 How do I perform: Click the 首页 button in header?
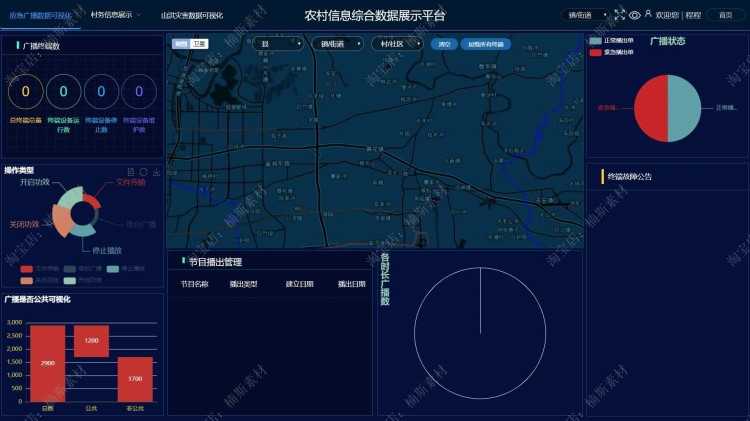(x=726, y=15)
